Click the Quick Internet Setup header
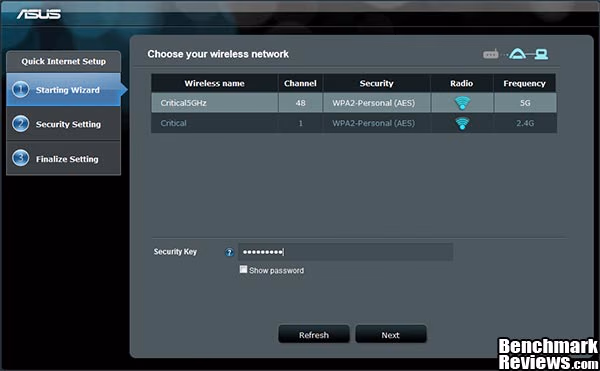Screen dimensions: 600x371 [x=64, y=62]
